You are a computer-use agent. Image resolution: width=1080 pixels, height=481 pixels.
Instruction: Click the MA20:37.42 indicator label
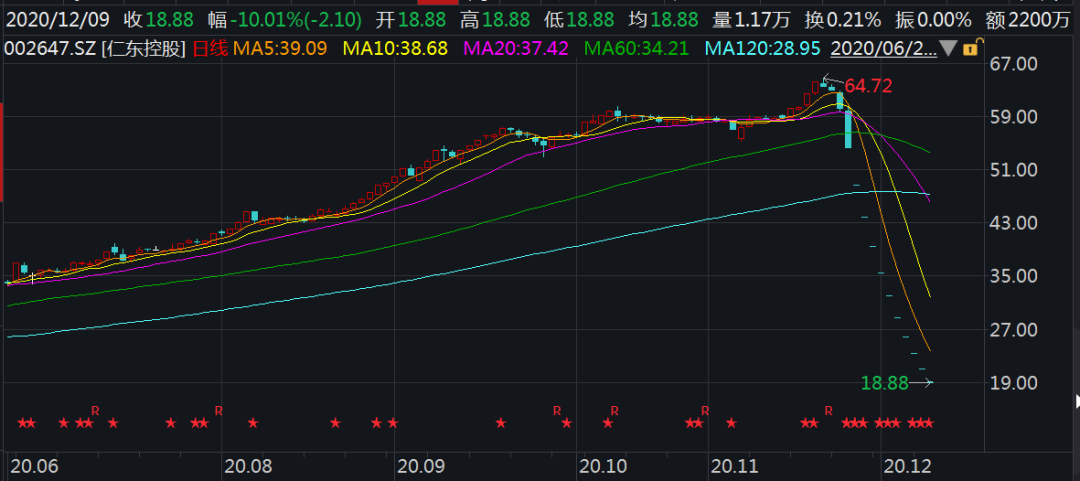coord(516,49)
